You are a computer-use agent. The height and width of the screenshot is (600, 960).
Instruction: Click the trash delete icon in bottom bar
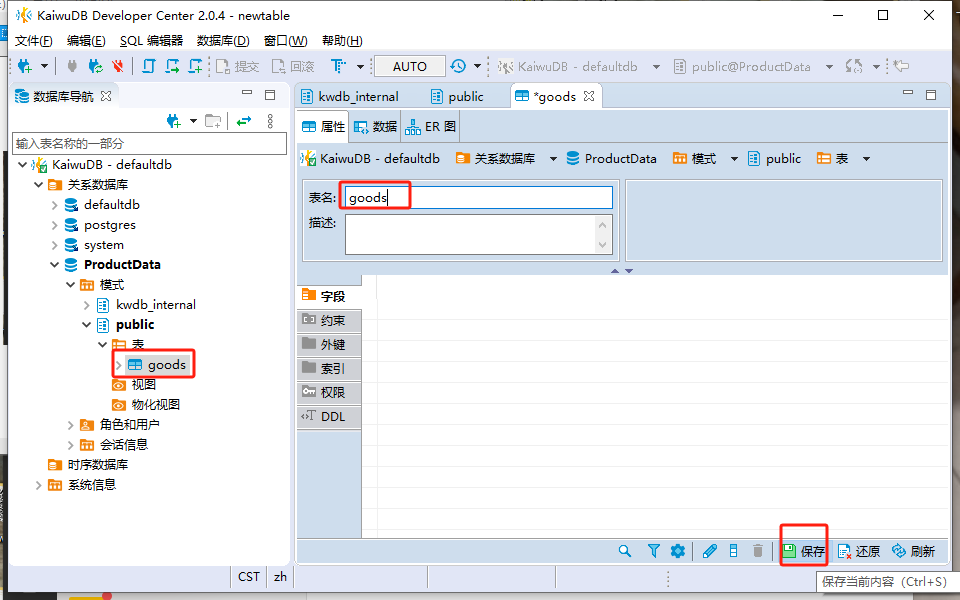758,551
